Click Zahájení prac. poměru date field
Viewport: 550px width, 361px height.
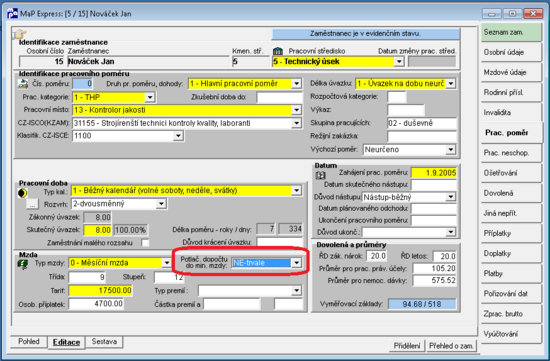click(x=434, y=173)
